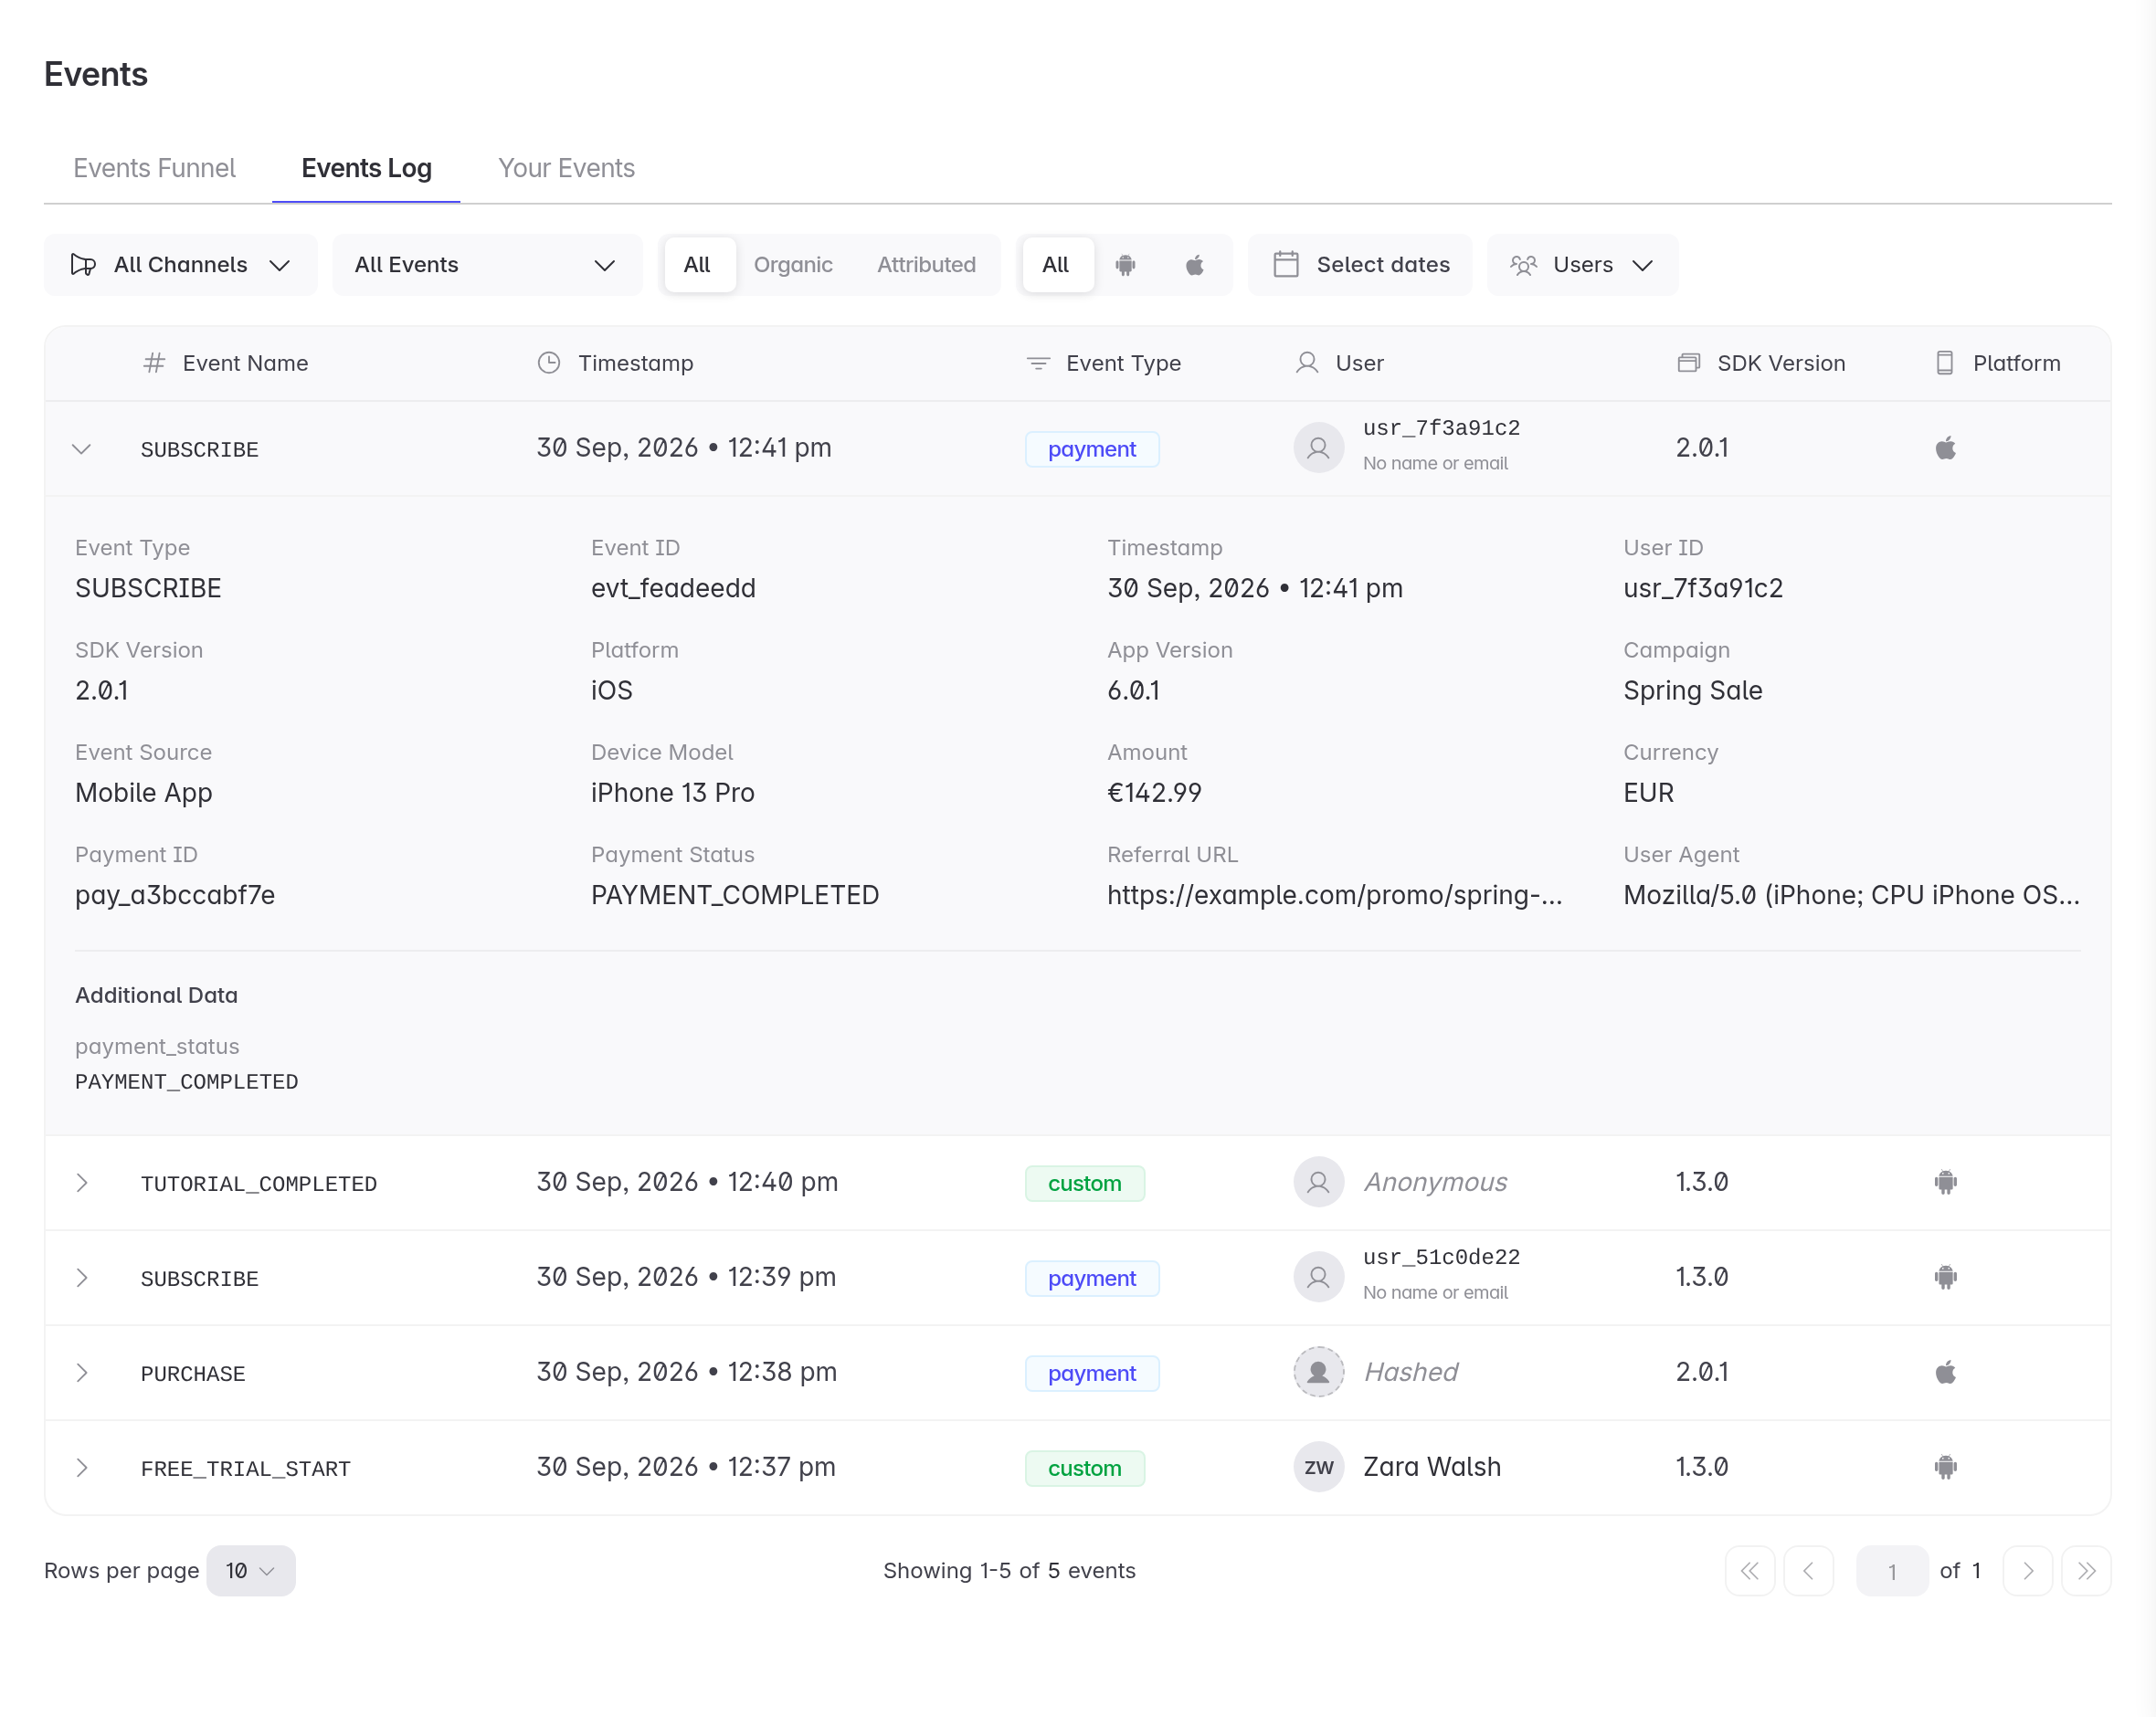Collapse the expanded SUBSCRIBE row at 12:41 pm
Image resolution: width=2156 pixels, height=1717 pixels.
[x=82, y=449]
